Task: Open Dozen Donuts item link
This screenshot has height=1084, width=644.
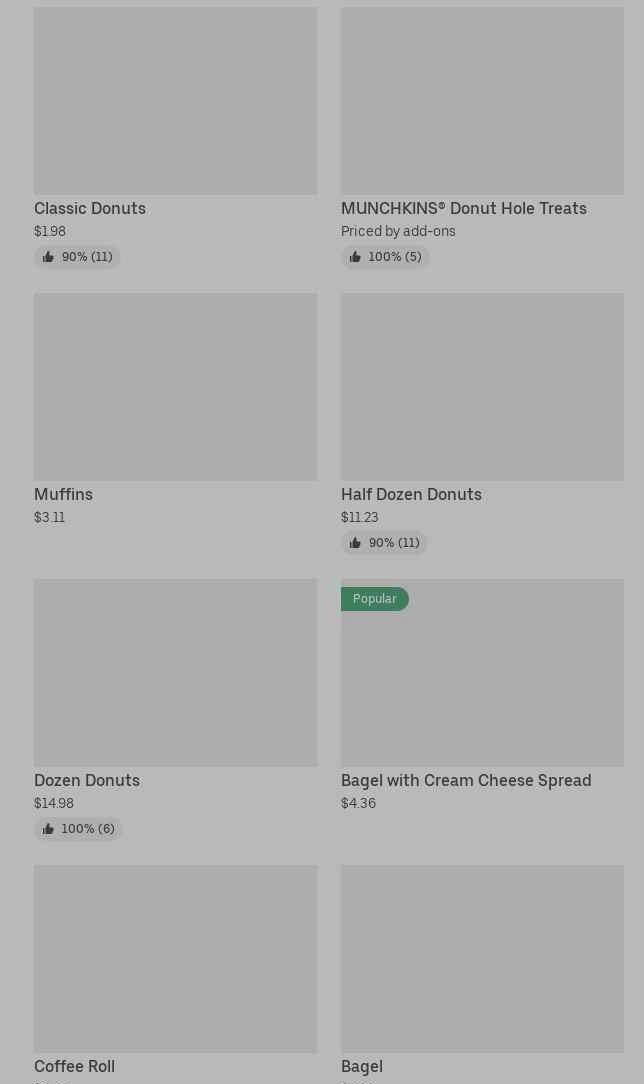Action: [x=87, y=780]
